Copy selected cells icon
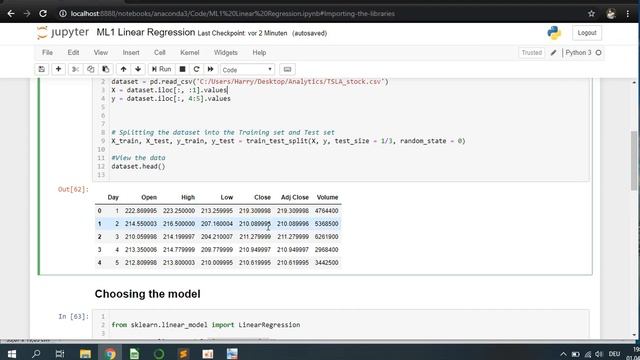 [x=91, y=69]
